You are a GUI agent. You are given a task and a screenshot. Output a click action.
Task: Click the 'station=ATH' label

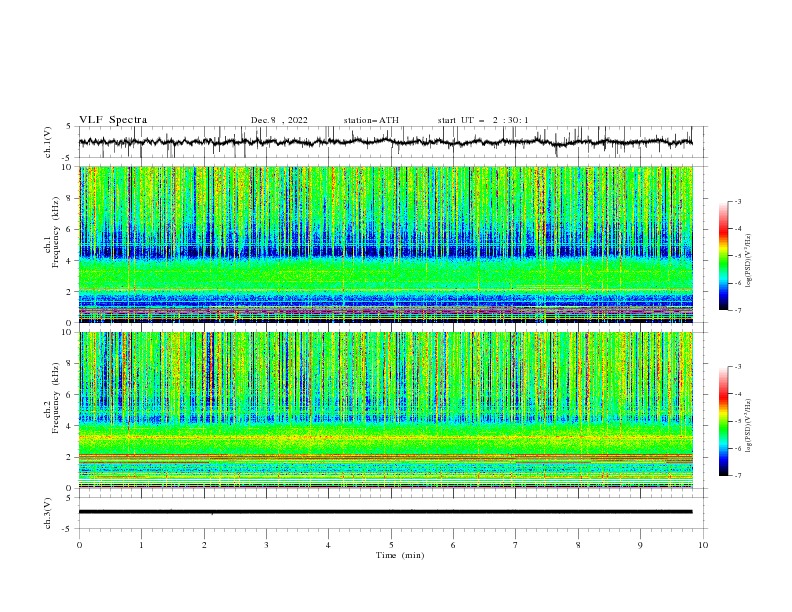[371, 120]
